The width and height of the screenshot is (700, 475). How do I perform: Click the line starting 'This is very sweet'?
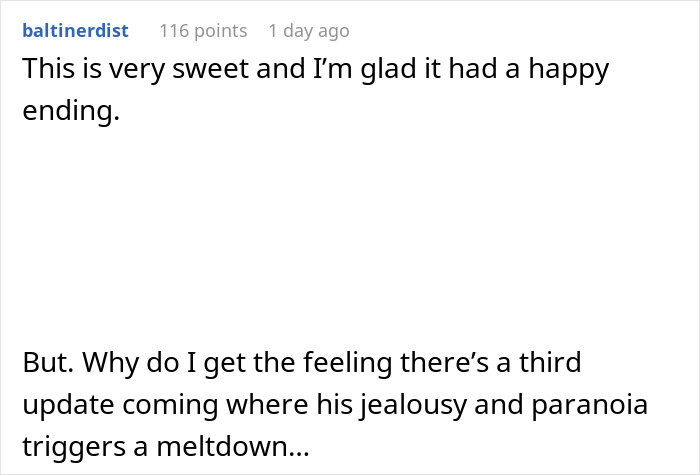(315, 72)
